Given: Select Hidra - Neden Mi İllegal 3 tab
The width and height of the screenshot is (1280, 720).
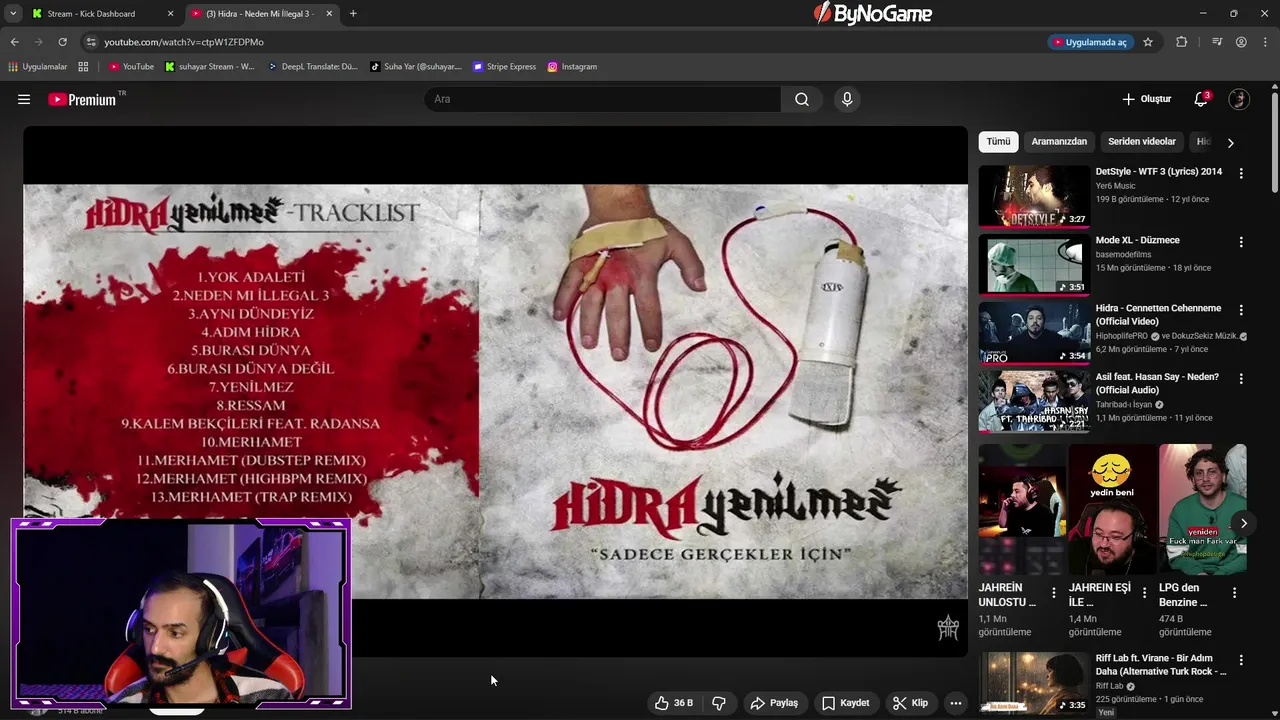Looking at the screenshot, I should 260,14.
